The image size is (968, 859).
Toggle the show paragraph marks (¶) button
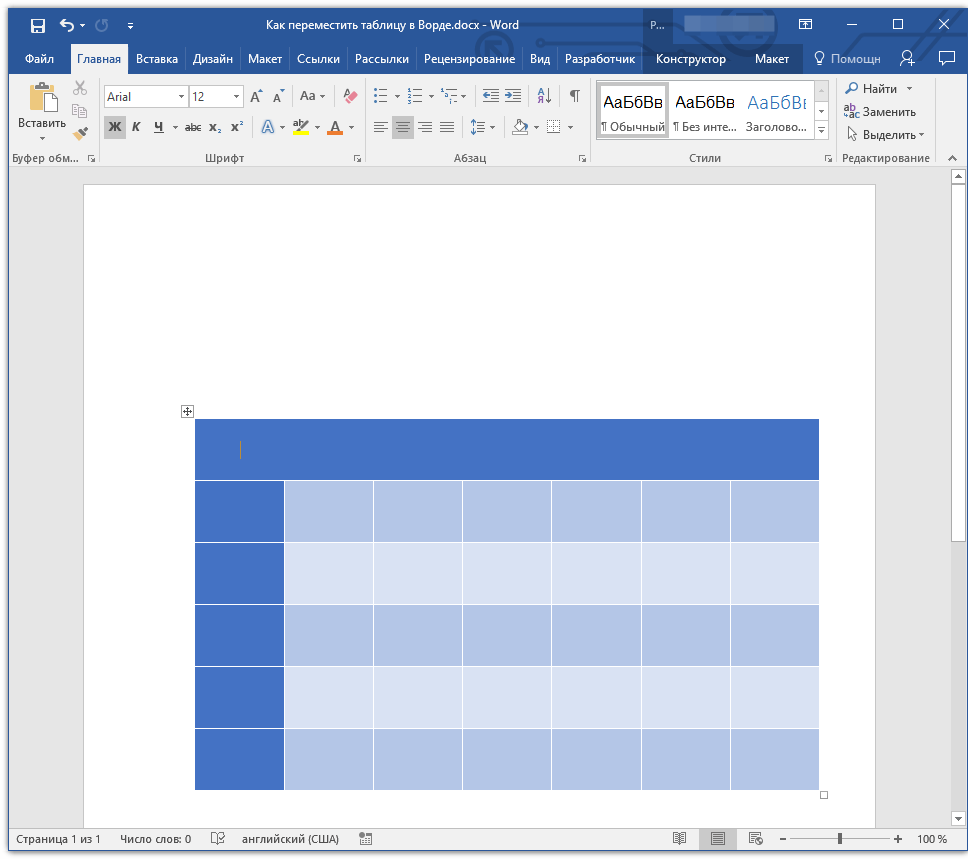coord(574,96)
